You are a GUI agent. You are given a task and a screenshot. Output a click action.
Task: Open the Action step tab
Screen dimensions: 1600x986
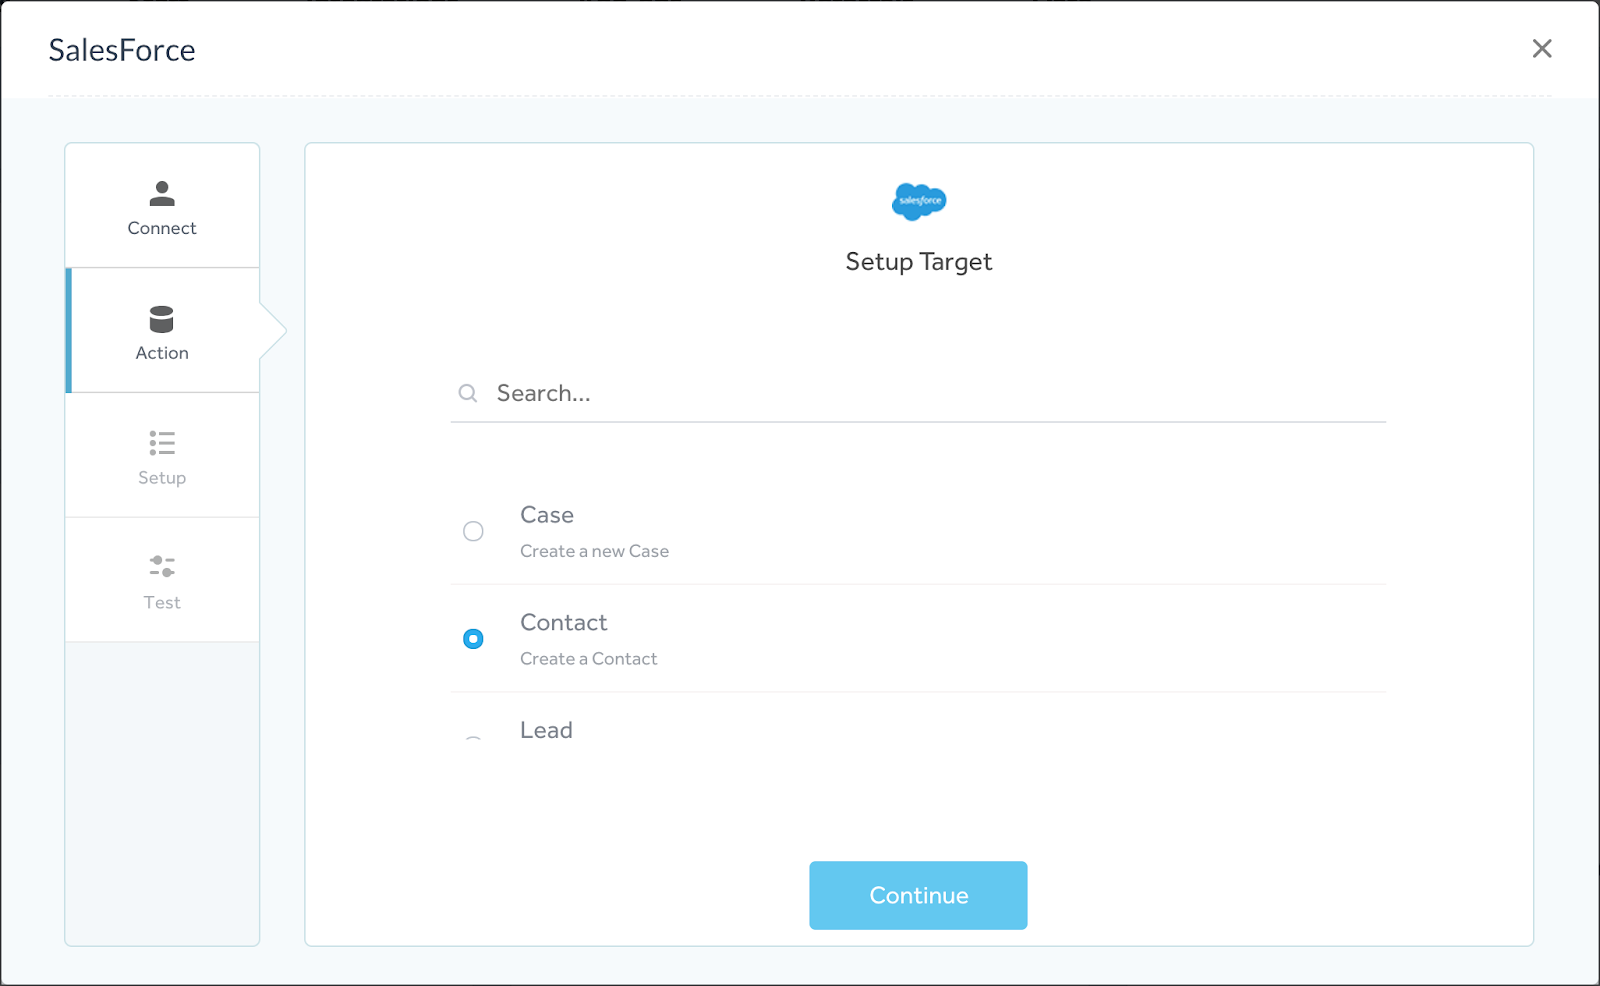click(x=162, y=330)
